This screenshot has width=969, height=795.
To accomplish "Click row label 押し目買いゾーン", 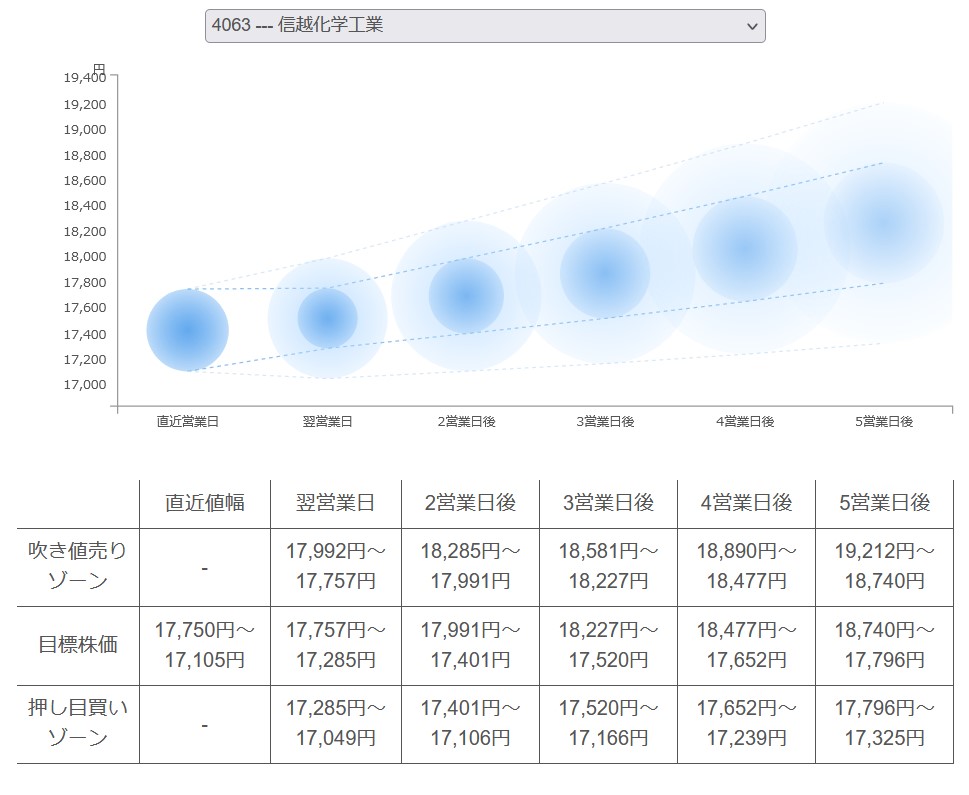I will (78, 723).
